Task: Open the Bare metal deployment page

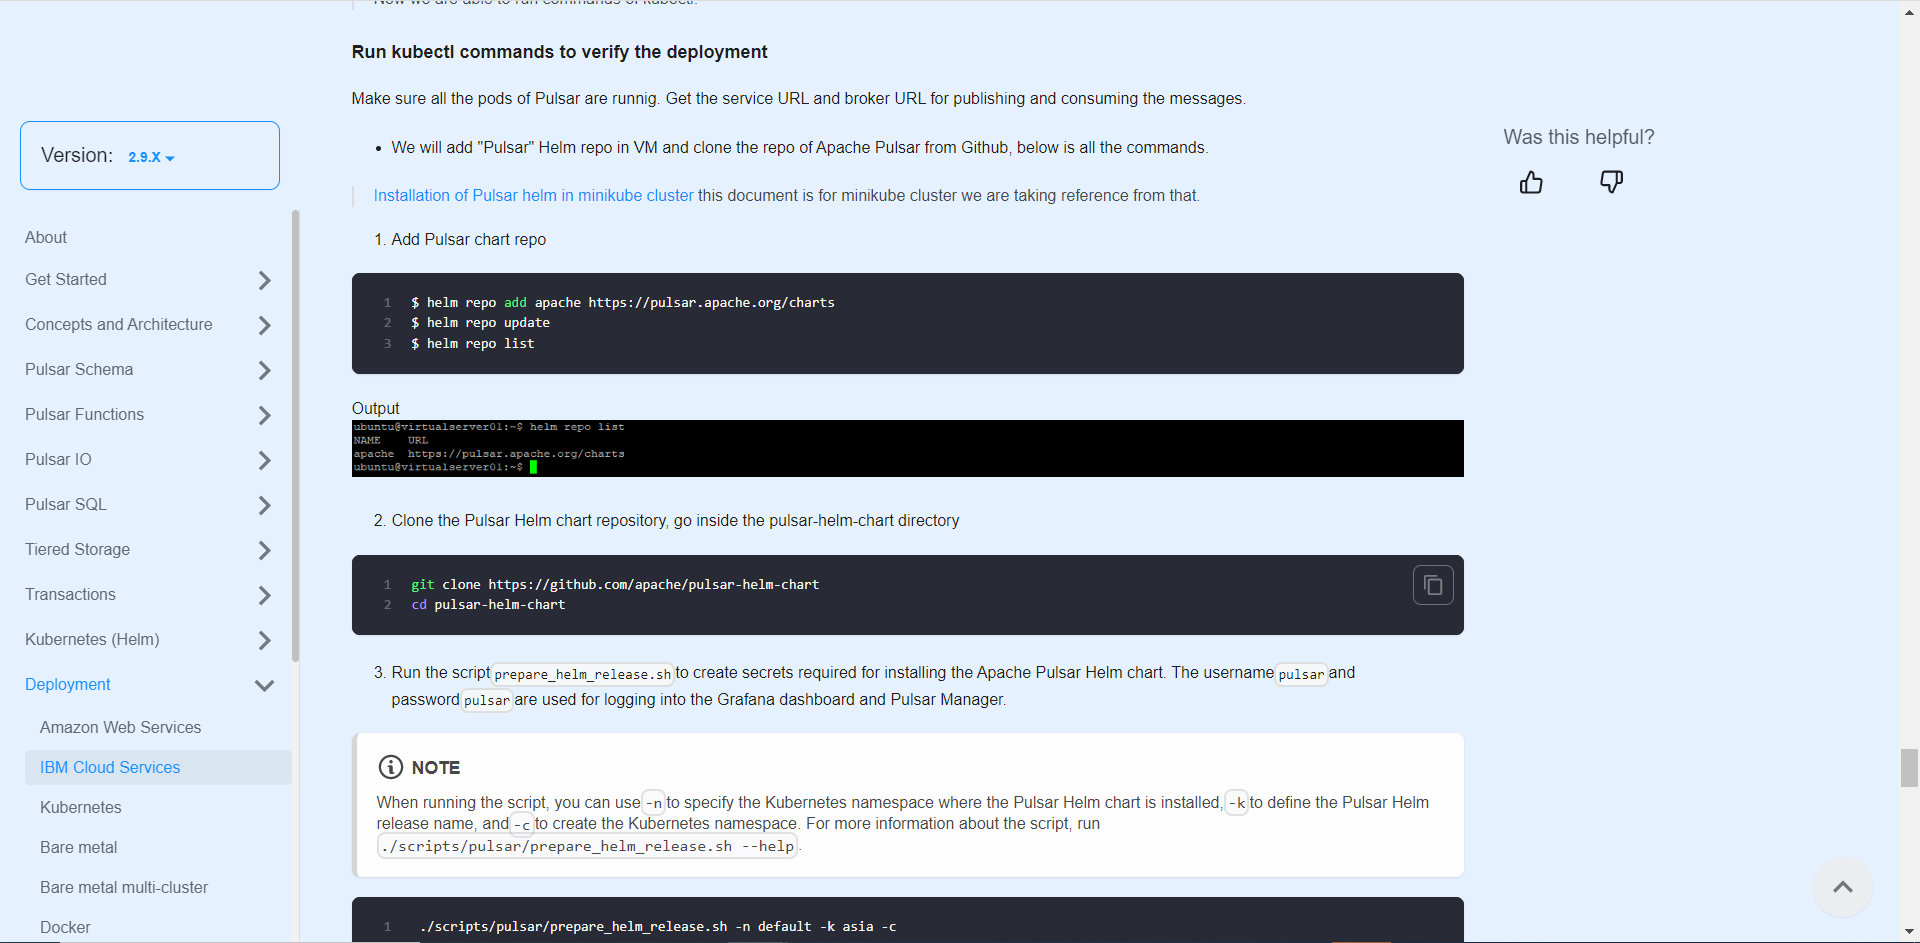Action: point(78,847)
